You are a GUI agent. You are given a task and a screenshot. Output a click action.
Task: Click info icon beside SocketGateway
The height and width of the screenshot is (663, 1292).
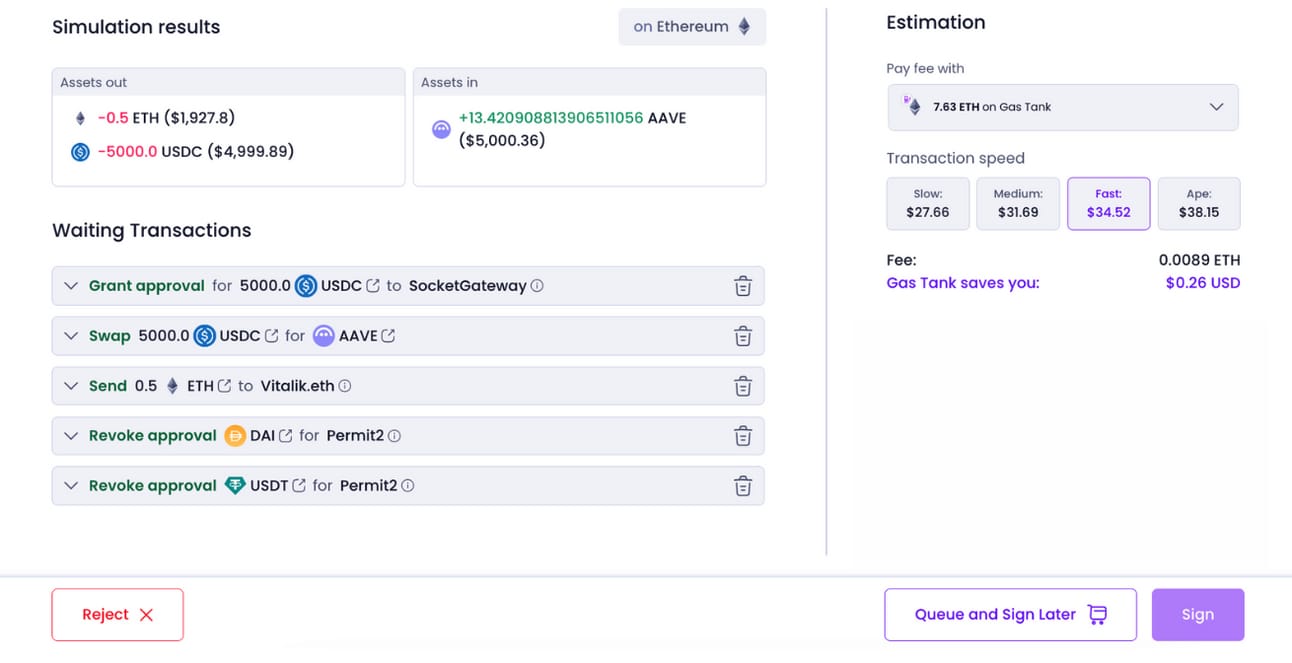537,286
